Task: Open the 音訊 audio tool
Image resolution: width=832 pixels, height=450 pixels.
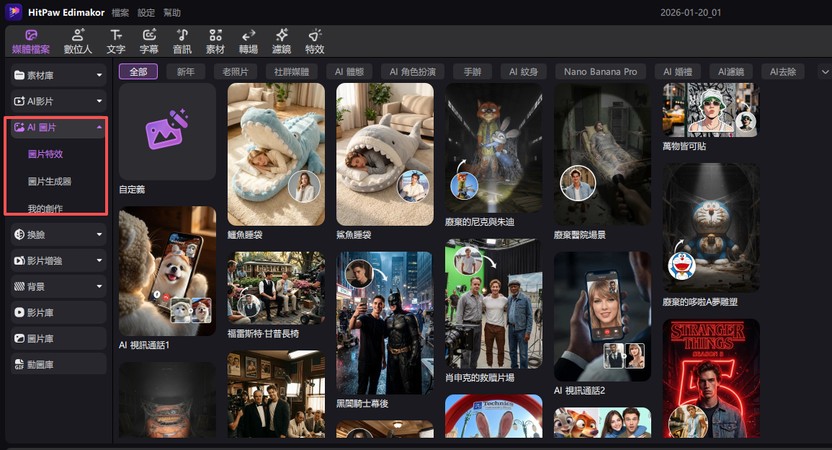Action: tap(182, 41)
